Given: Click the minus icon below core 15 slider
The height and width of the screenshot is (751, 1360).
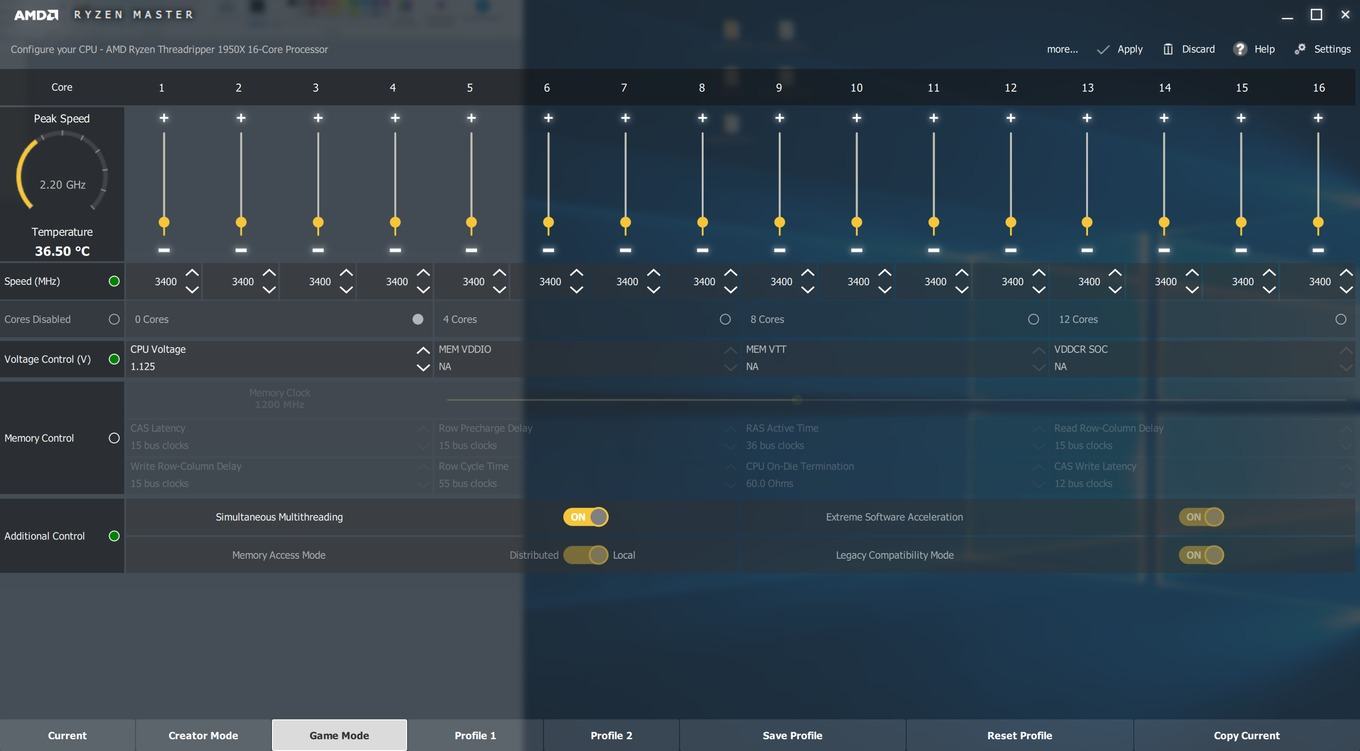Looking at the screenshot, I should pyautogui.click(x=1241, y=250).
